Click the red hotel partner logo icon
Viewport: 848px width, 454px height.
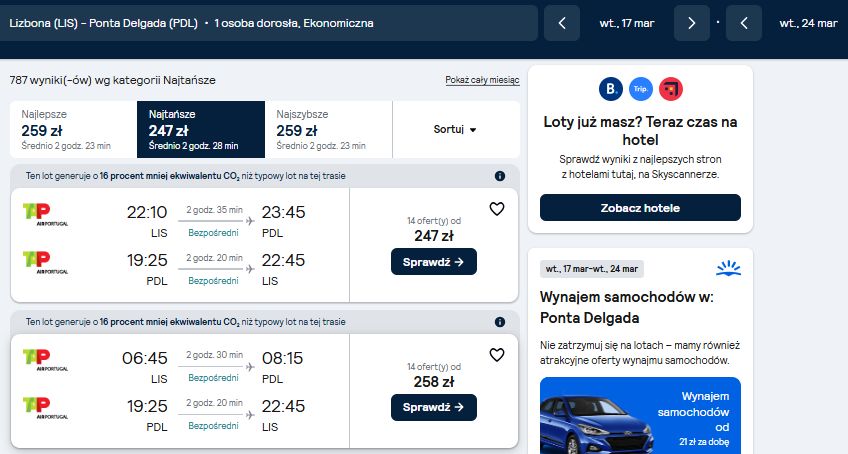click(671, 89)
